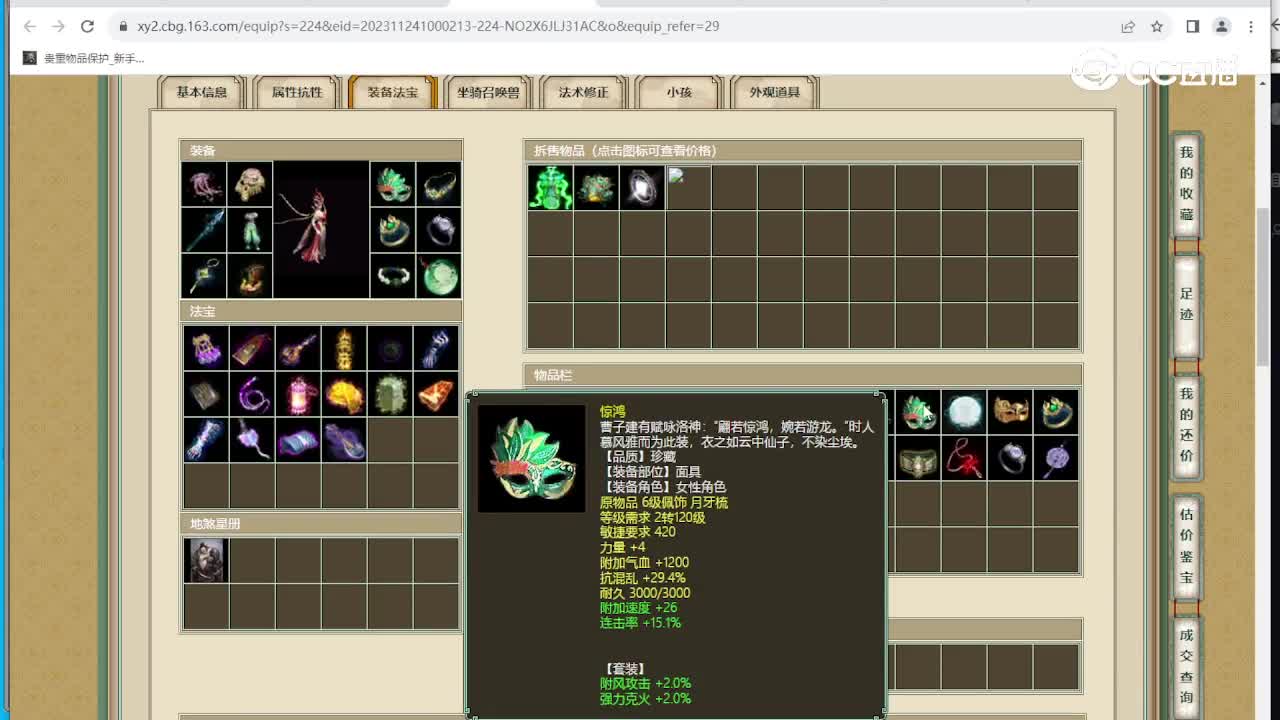Screen dimensions: 1280x720
Task: Click the purple pipa talisman in 法宝
Action: tap(344, 440)
